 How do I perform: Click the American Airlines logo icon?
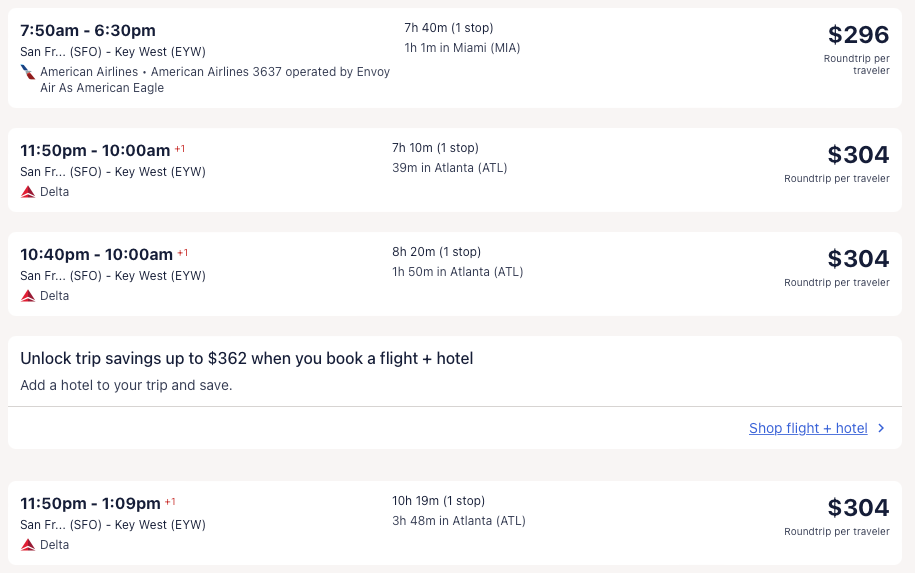(28, 72)
